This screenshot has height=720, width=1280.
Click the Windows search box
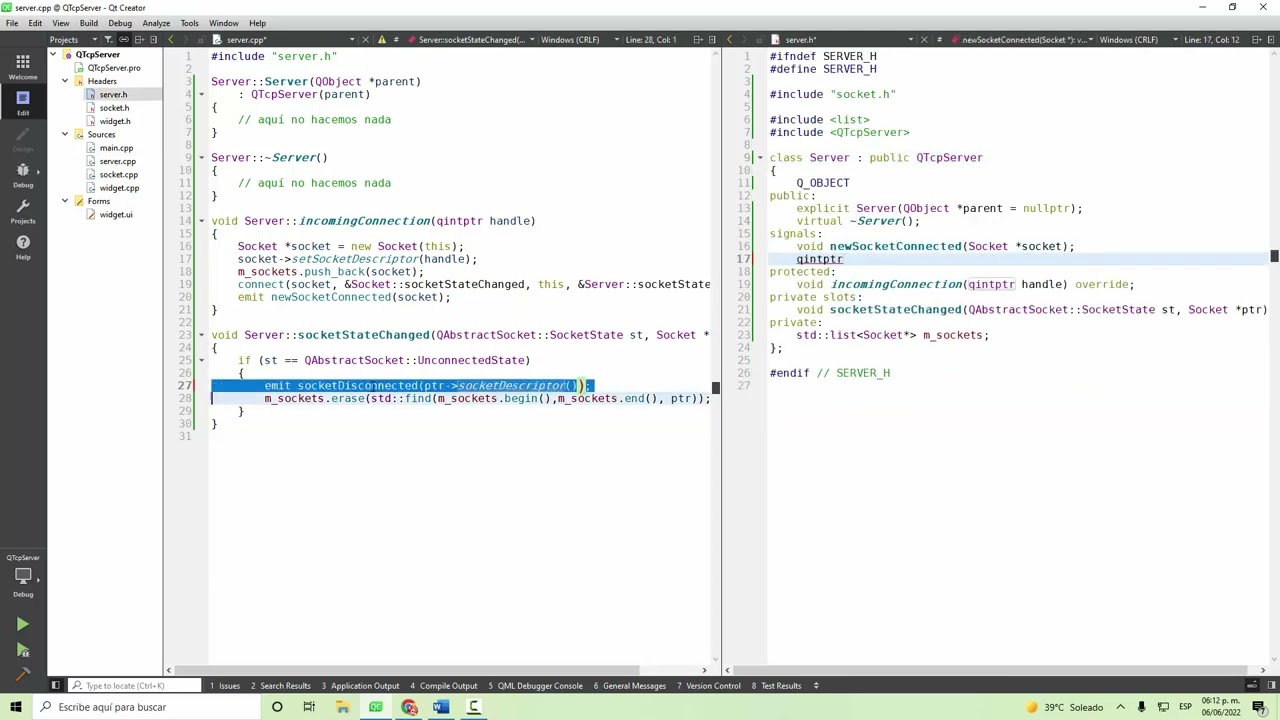[x=145, y=707]
